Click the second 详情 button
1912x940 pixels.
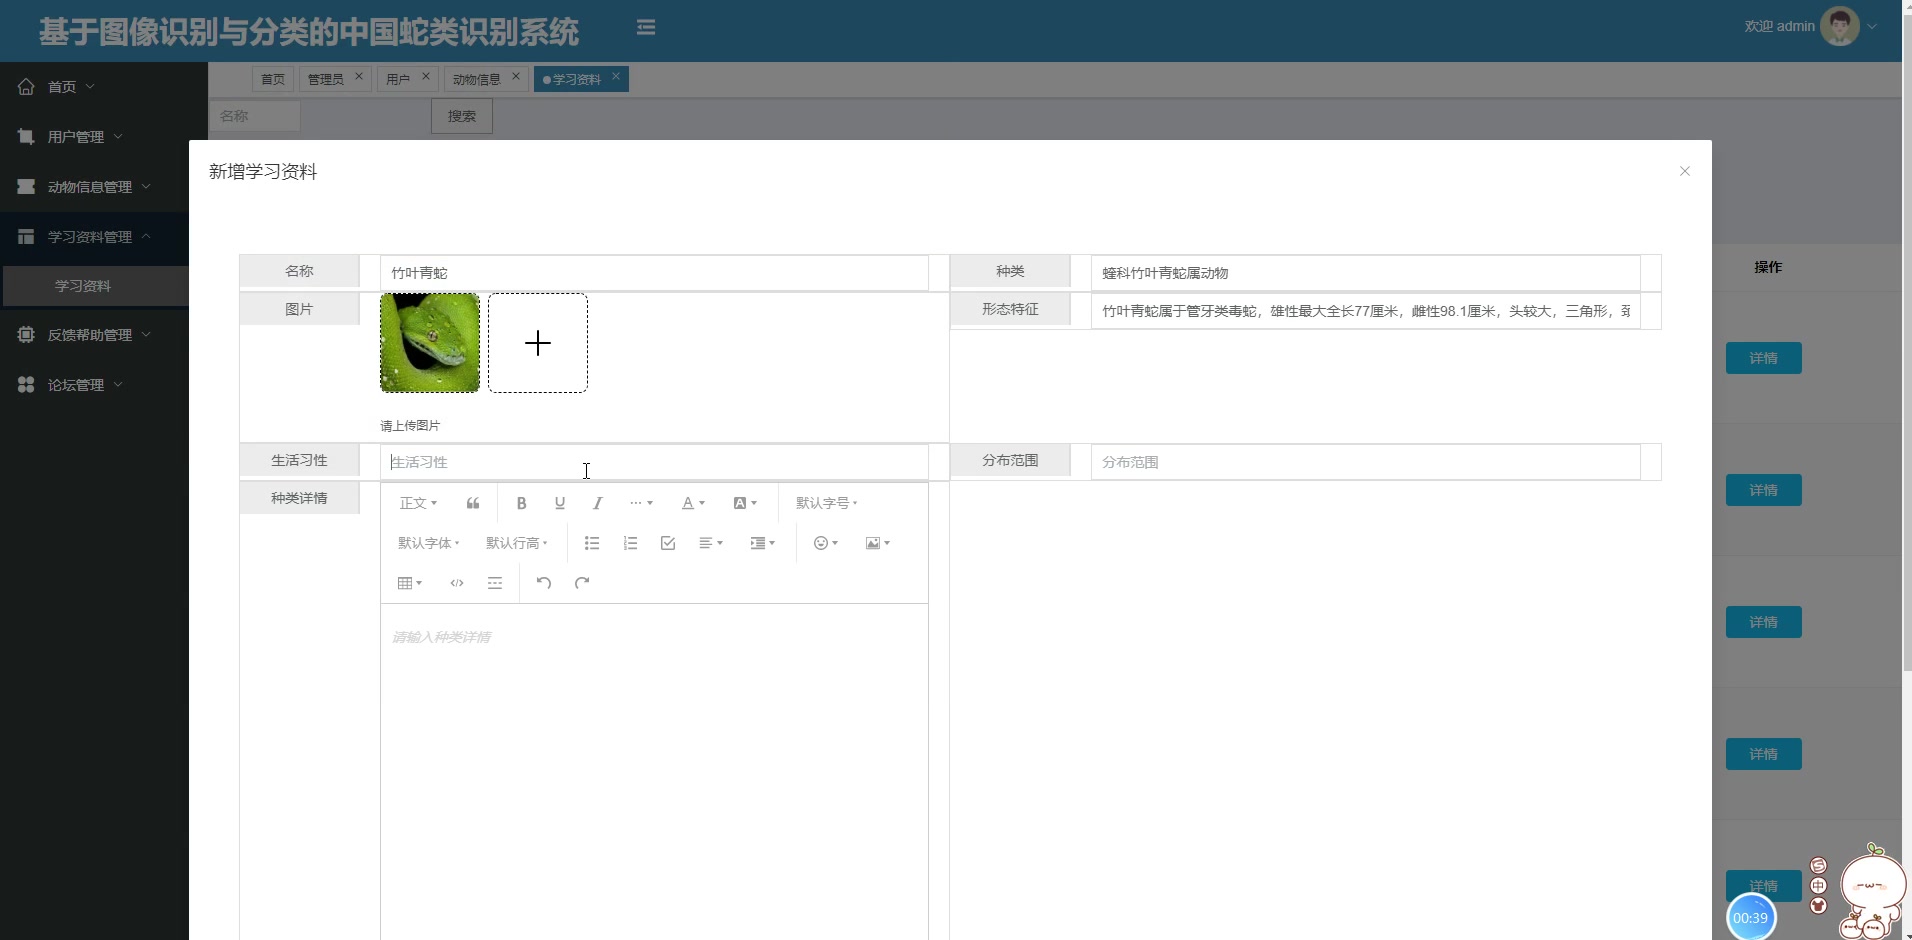[x=1763, y=490]
